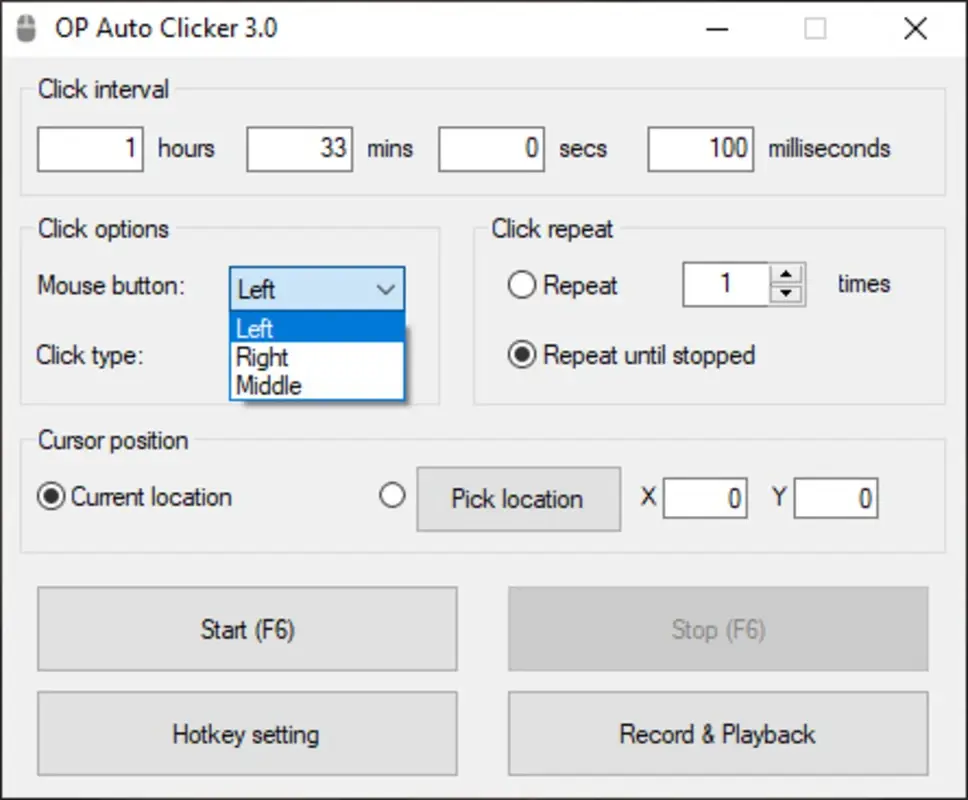Enable the Repeat option
The image size is (968, 800).
[x=521, y=285]
